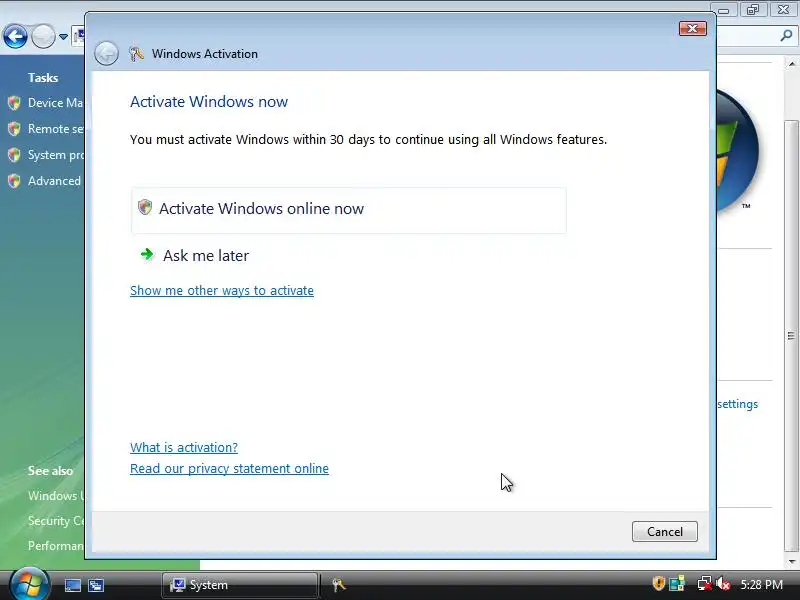Viewport: 800px width, 600px height.
Task: Click shield icon next to Device Manager
Action: click(14, 103)
